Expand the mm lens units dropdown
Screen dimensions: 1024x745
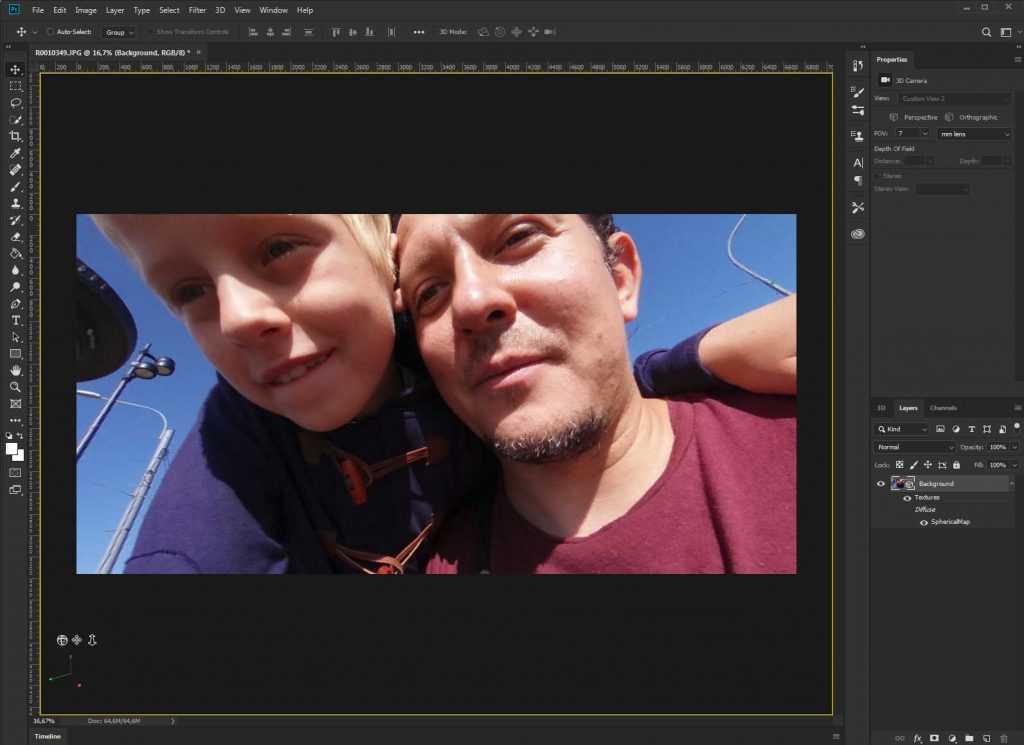[974, 133]
